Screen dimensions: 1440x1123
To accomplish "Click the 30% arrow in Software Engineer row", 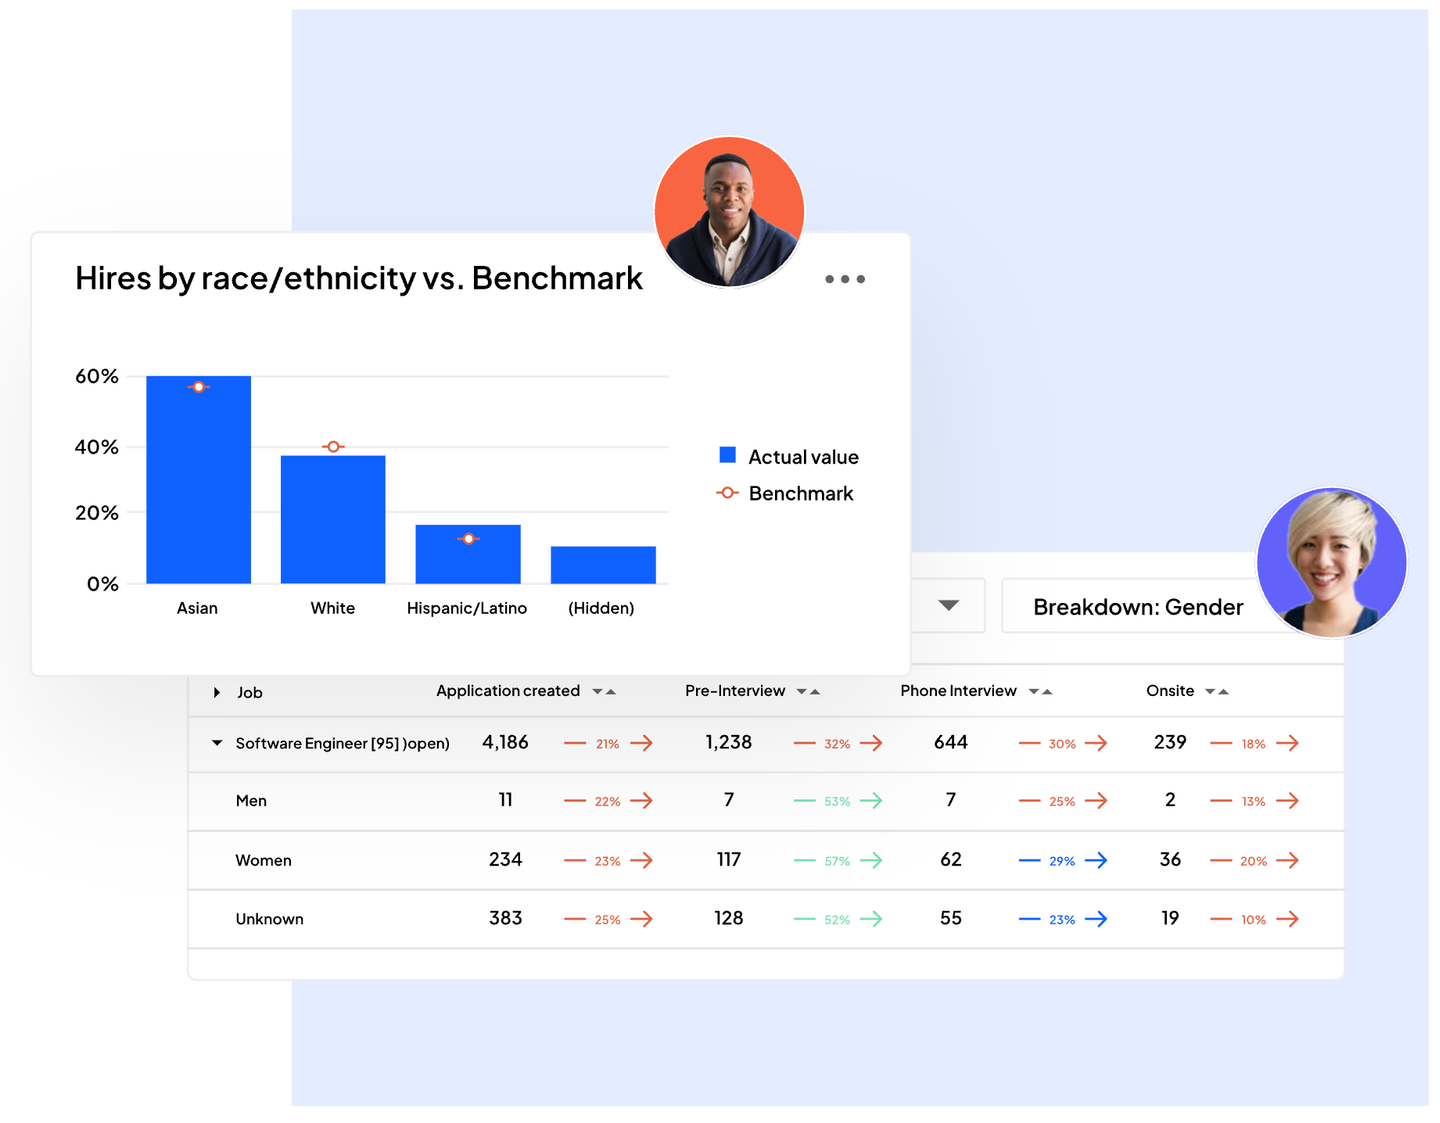I will [x=1064, y=743].
